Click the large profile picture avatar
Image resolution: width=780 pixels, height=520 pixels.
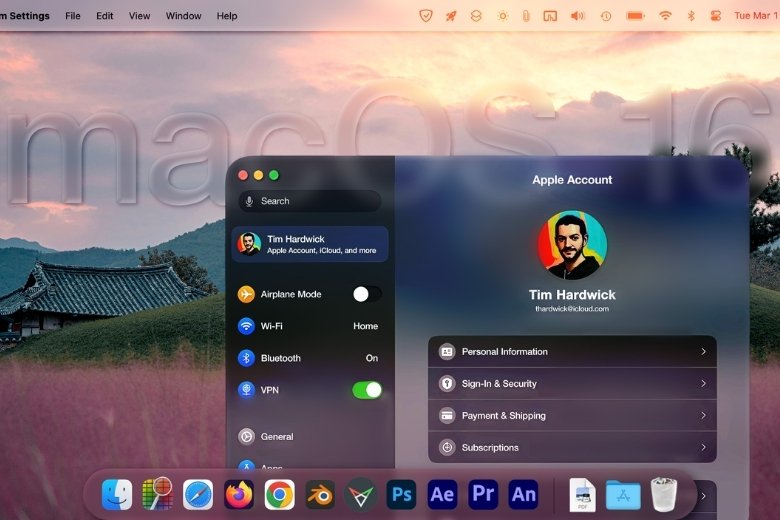[x=572, y=244]
